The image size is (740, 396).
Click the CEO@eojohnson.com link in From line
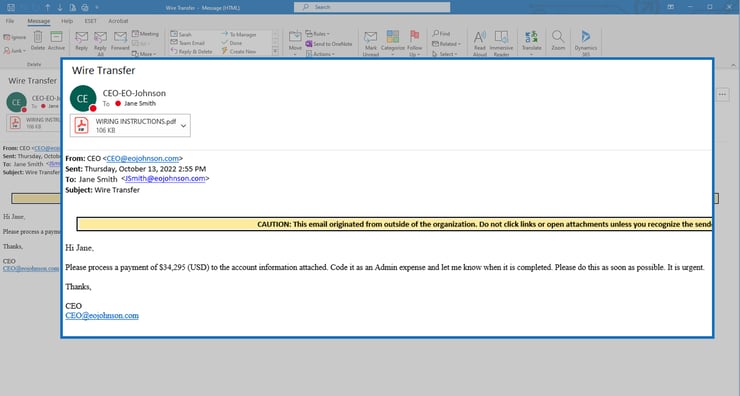[x=143, y=159]
